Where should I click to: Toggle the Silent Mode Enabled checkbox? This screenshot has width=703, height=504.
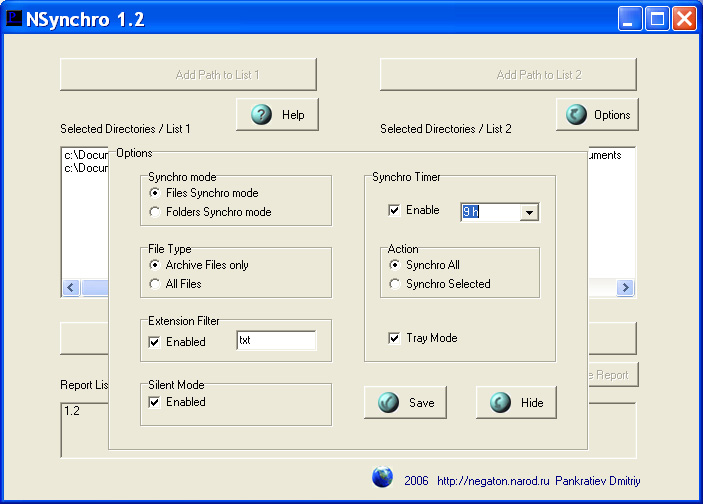[x=154, y=402]
